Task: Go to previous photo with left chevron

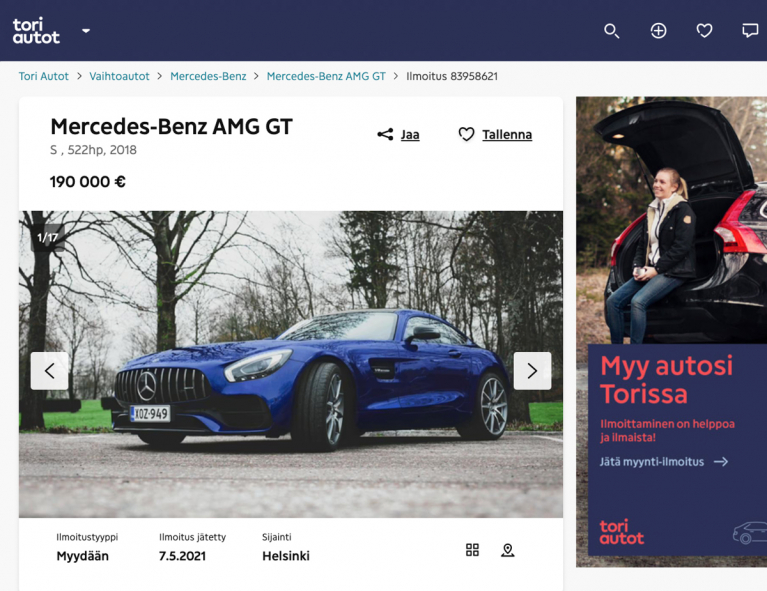Action: click(49, 371)
